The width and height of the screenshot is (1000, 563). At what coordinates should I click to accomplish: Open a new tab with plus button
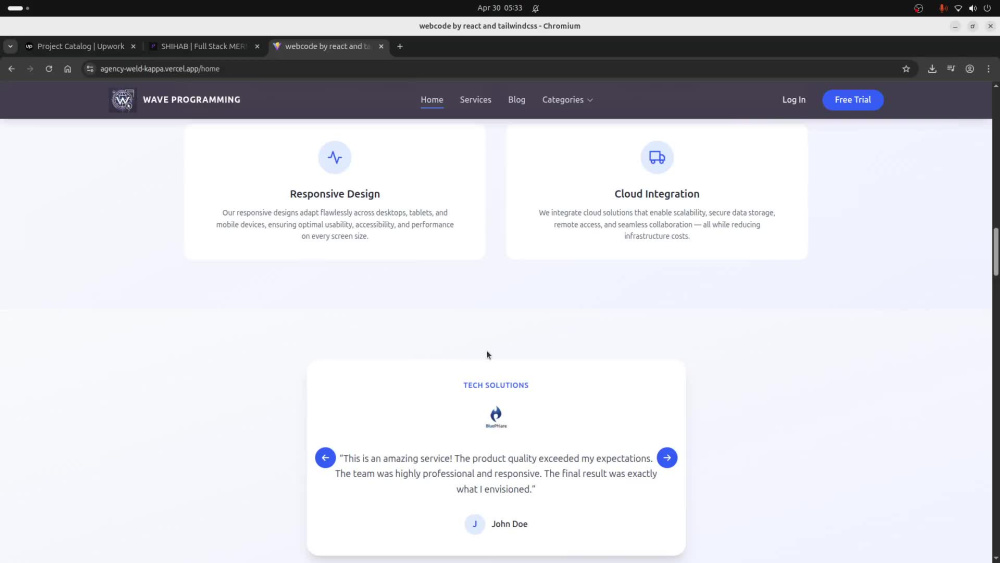click(x=400, y=47)
